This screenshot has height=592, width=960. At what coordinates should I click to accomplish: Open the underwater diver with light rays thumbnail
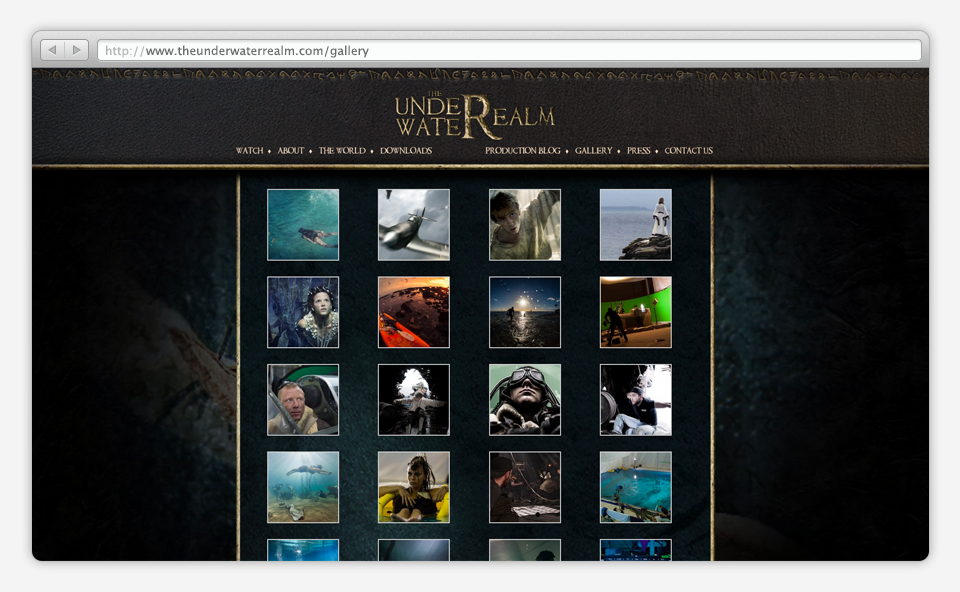click(303, 487)
